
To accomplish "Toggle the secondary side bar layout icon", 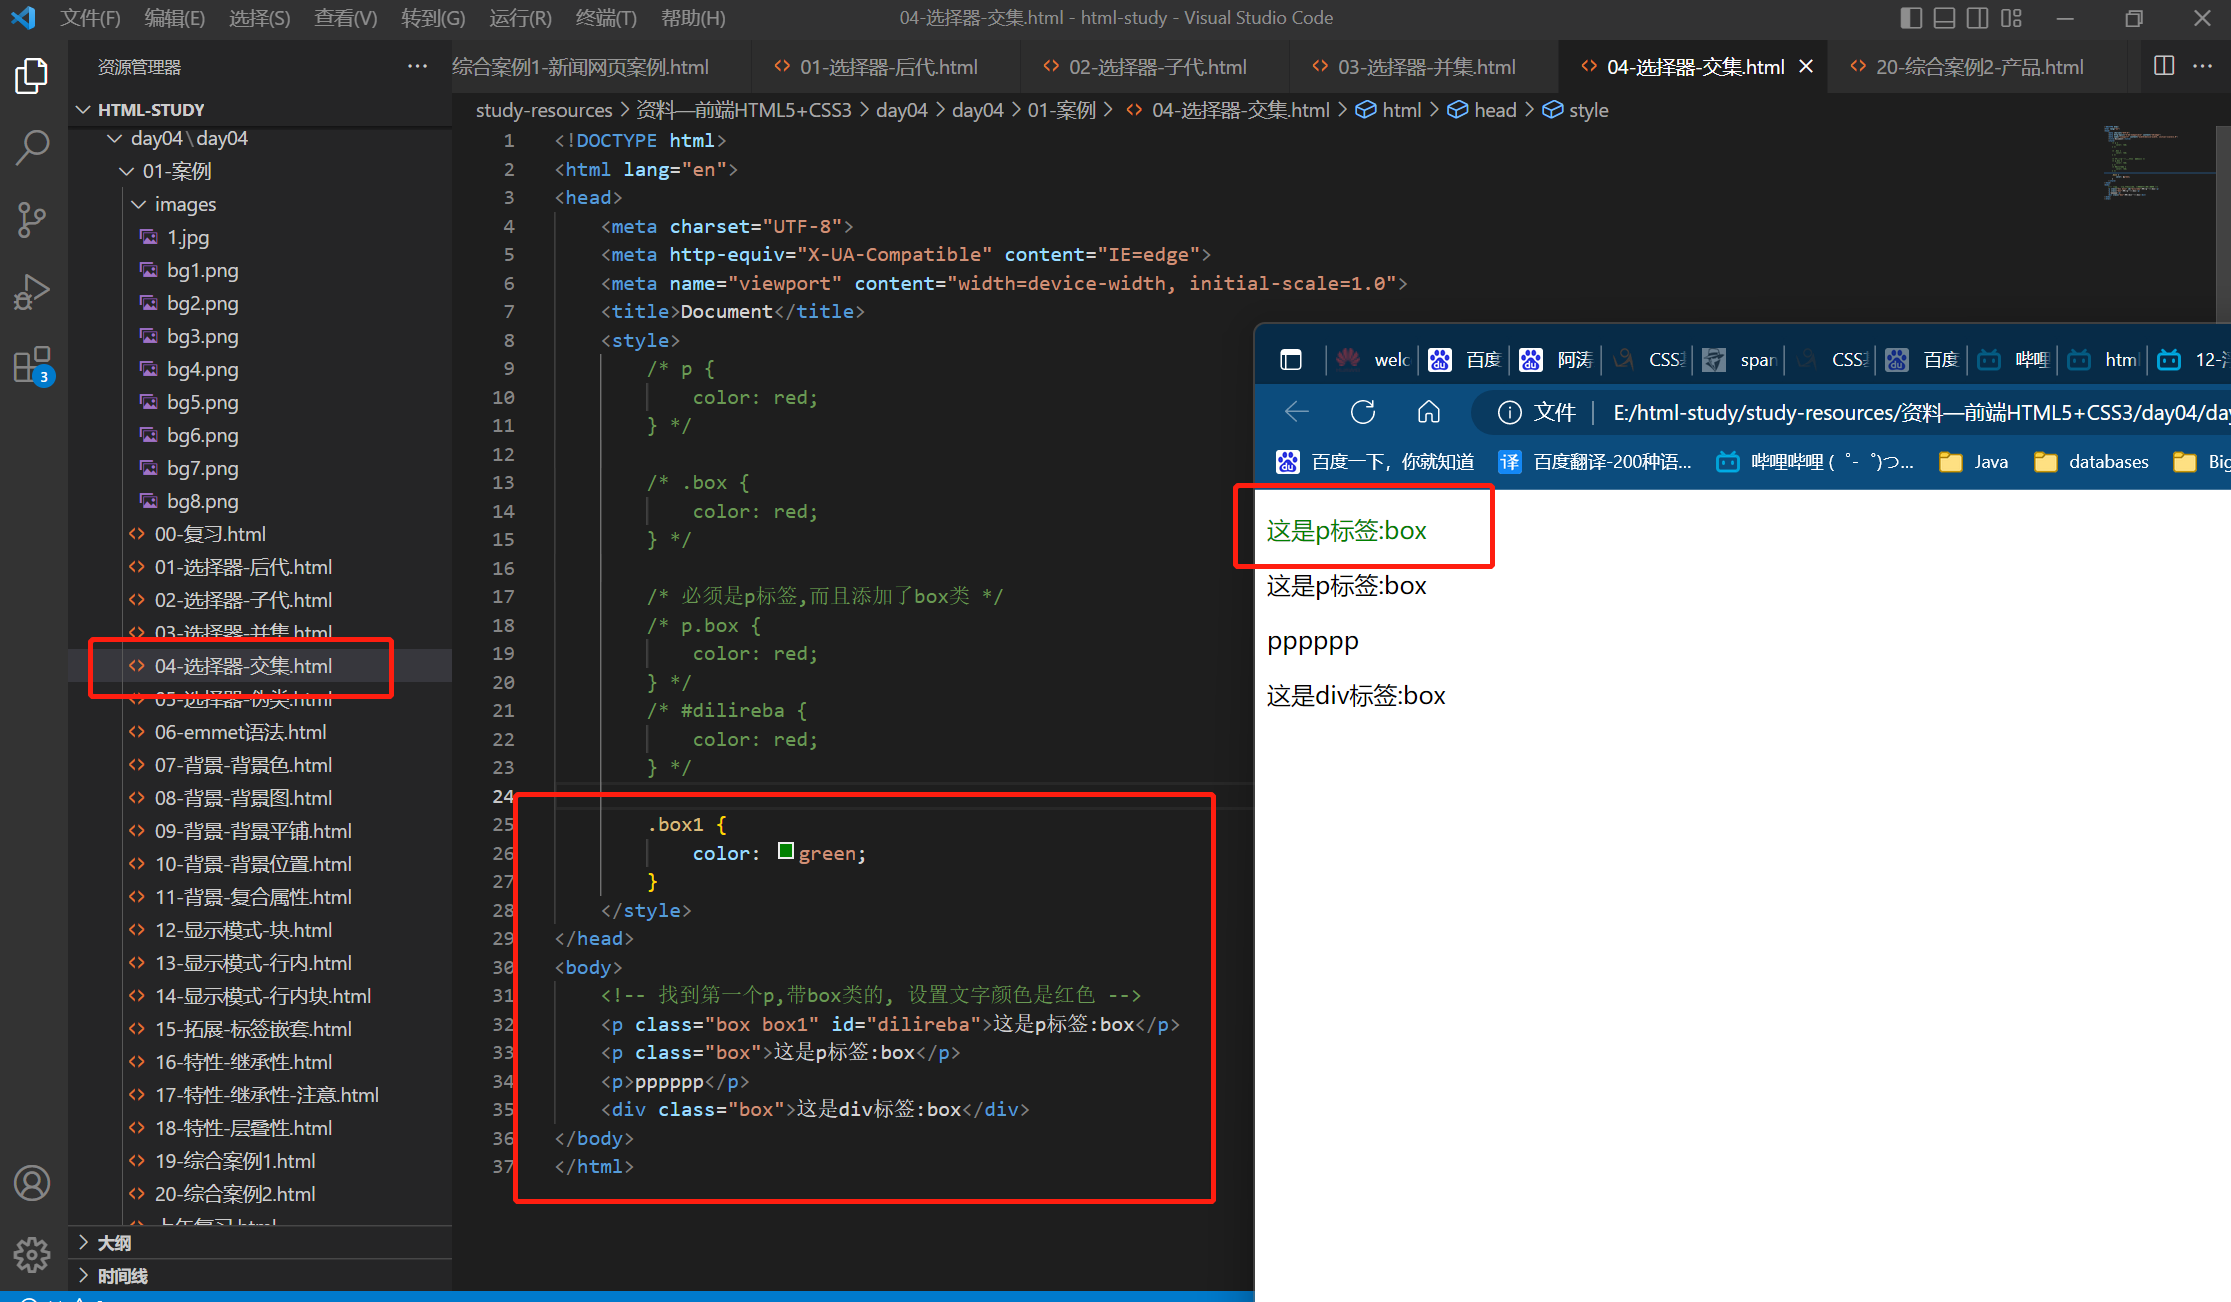I will (x=1977, y=18).
